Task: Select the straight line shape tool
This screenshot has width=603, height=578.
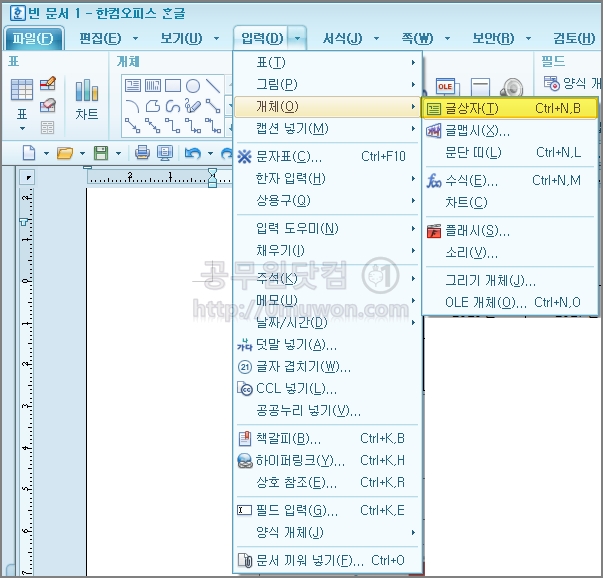Action: (x=213, y=86)
